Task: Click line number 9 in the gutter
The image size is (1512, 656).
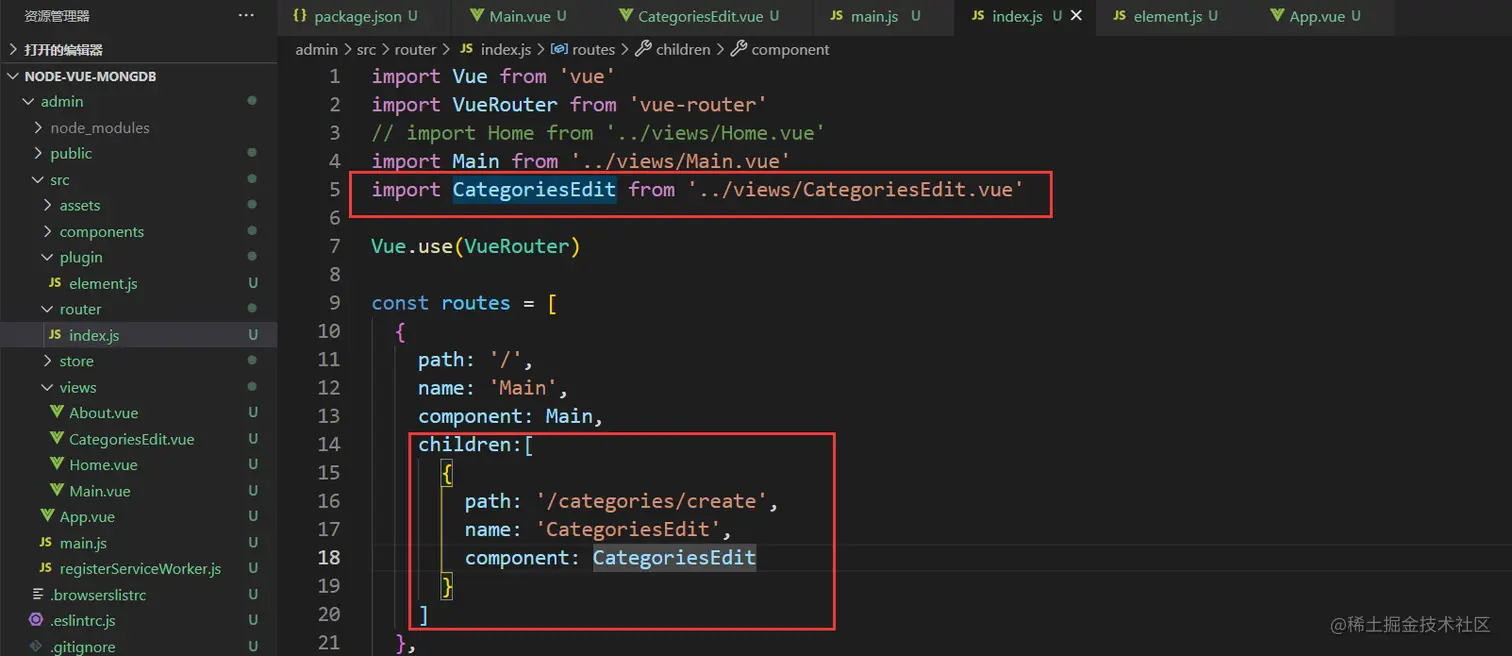Action: click(335, 303)
